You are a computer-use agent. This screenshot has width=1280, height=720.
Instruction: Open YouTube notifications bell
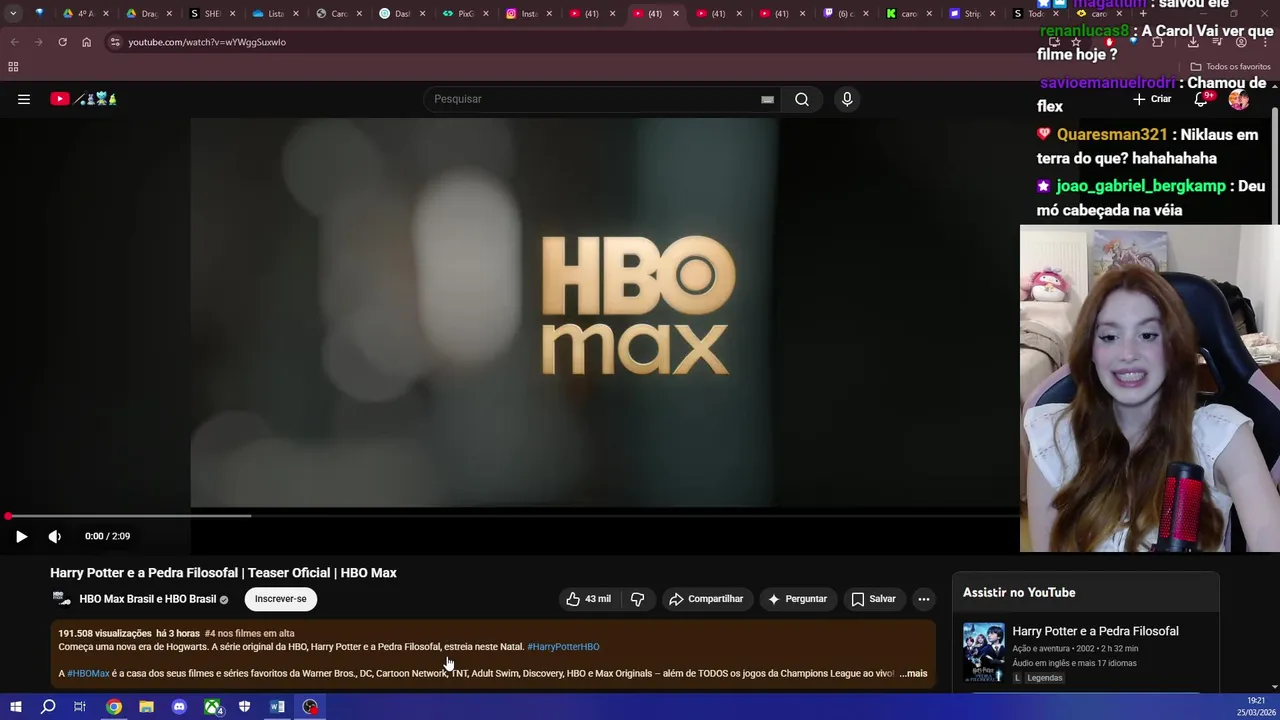click(1203, 99)
